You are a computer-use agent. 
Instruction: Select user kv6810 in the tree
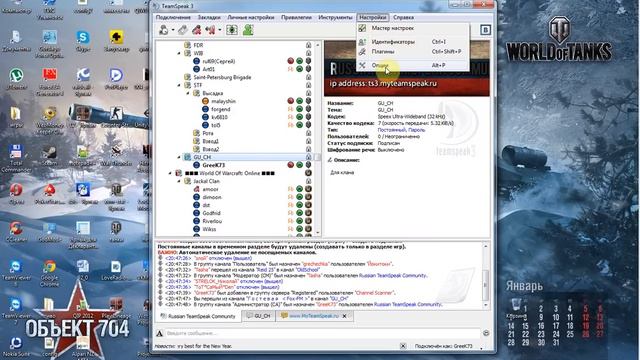pos(219,117)
